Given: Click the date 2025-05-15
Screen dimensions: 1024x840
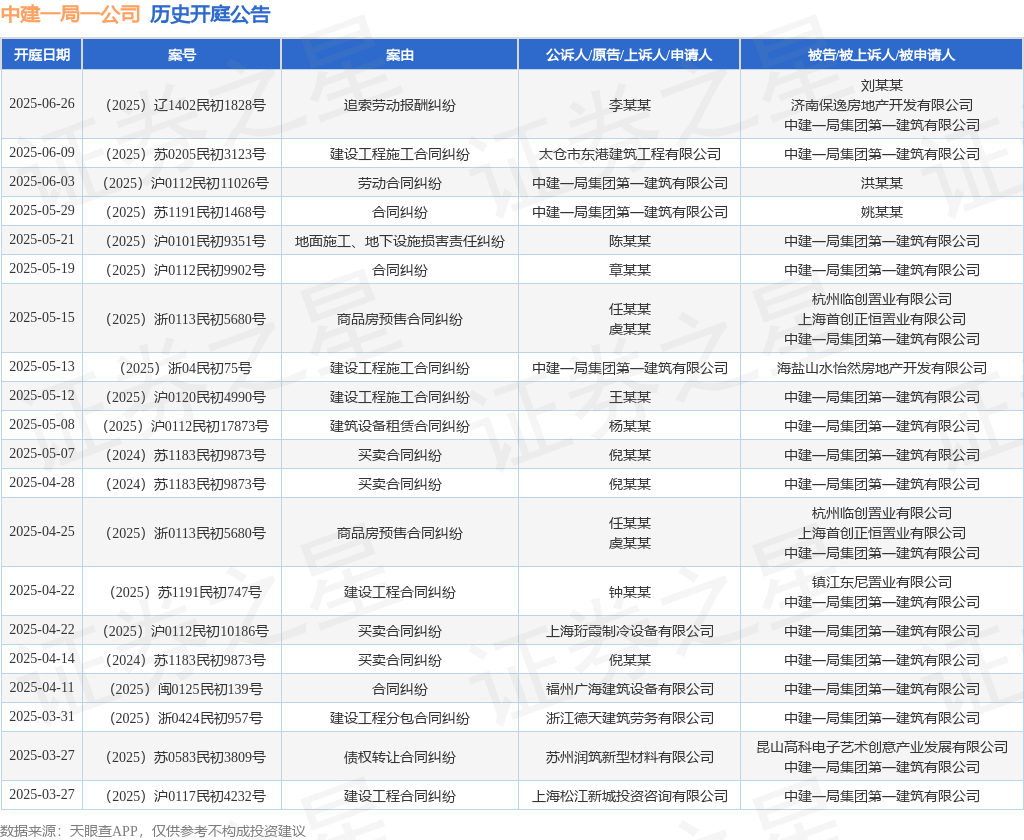Looking at the screenshot, I should pos(42,317).
